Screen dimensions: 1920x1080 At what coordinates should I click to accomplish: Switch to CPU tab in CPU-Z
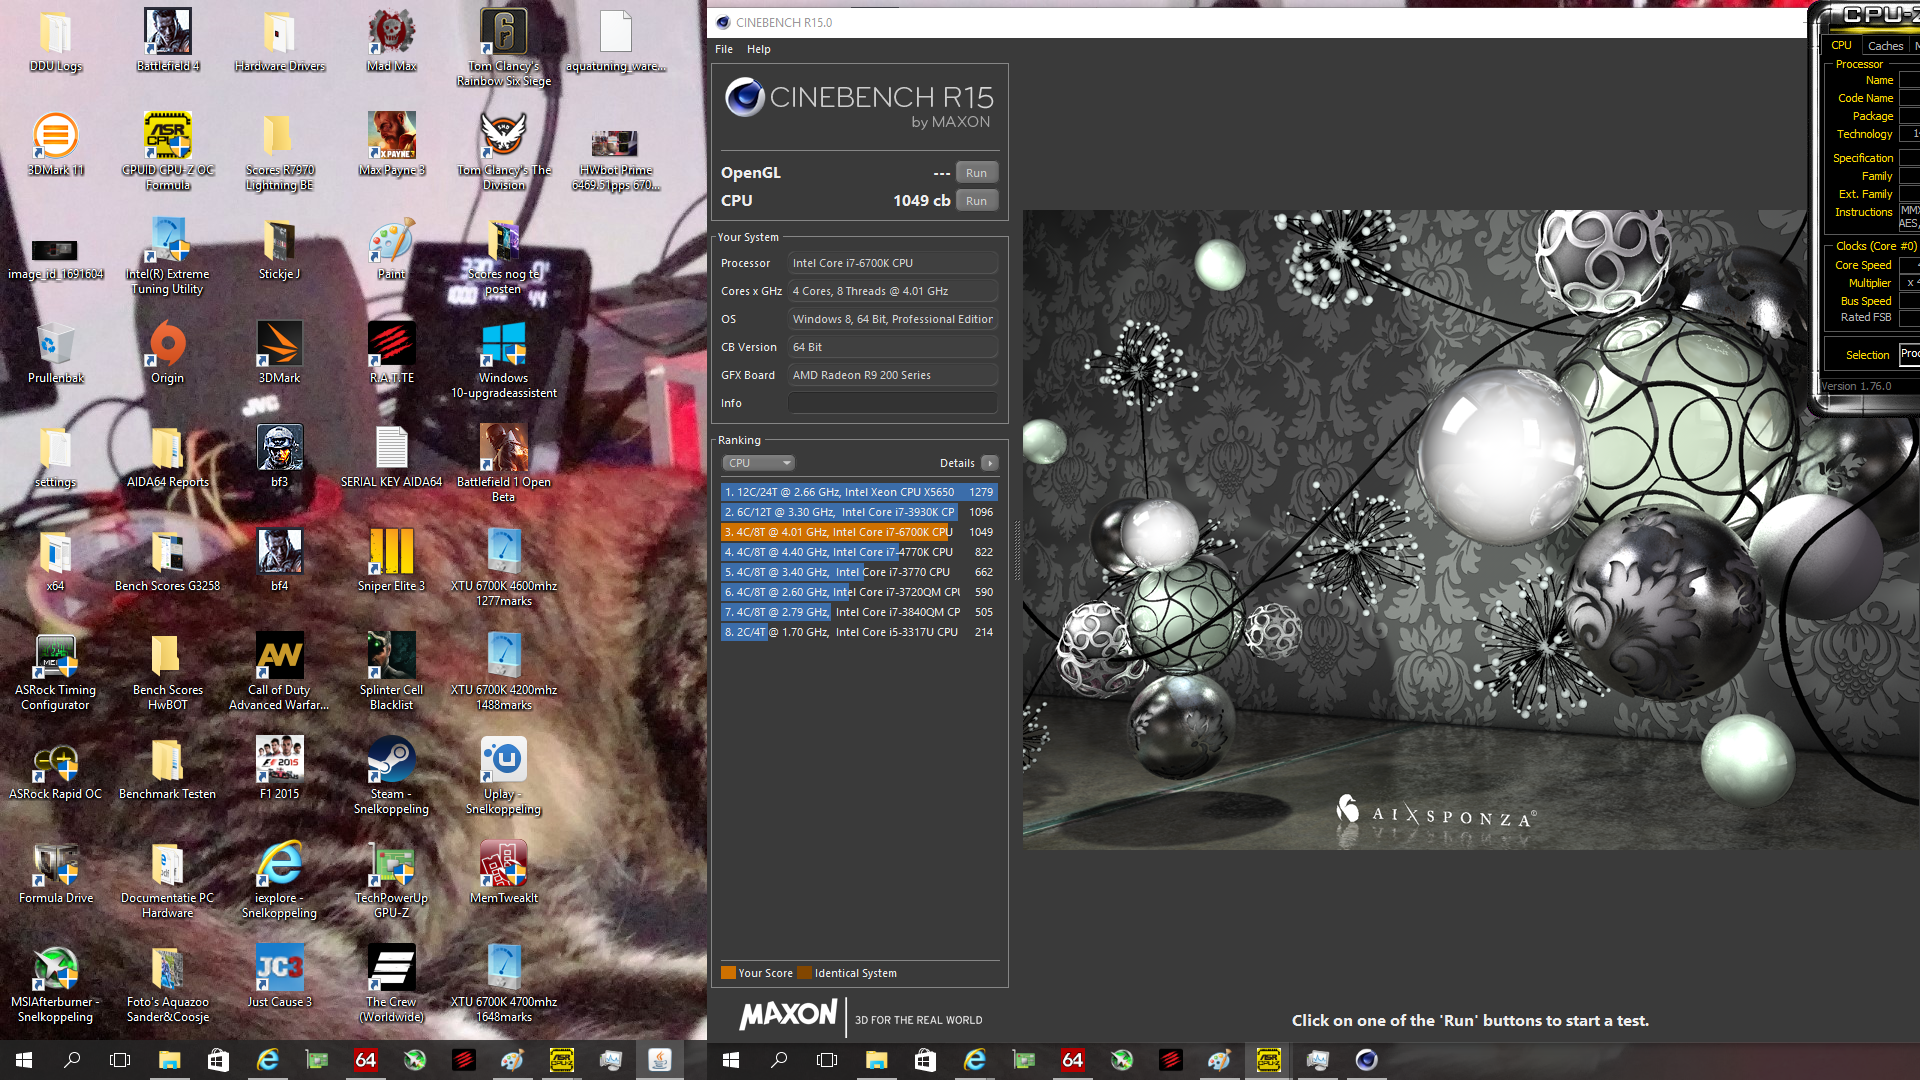[x=1841, y=45]
